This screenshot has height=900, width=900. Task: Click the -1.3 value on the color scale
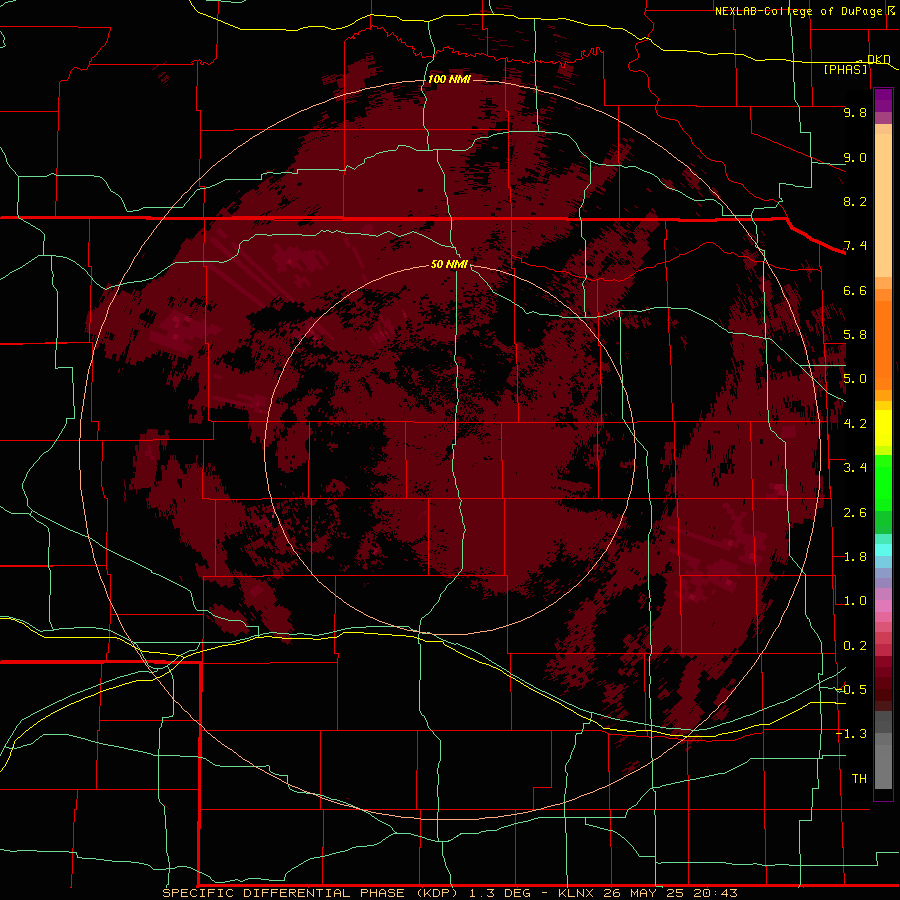click(x=851, y=734)
